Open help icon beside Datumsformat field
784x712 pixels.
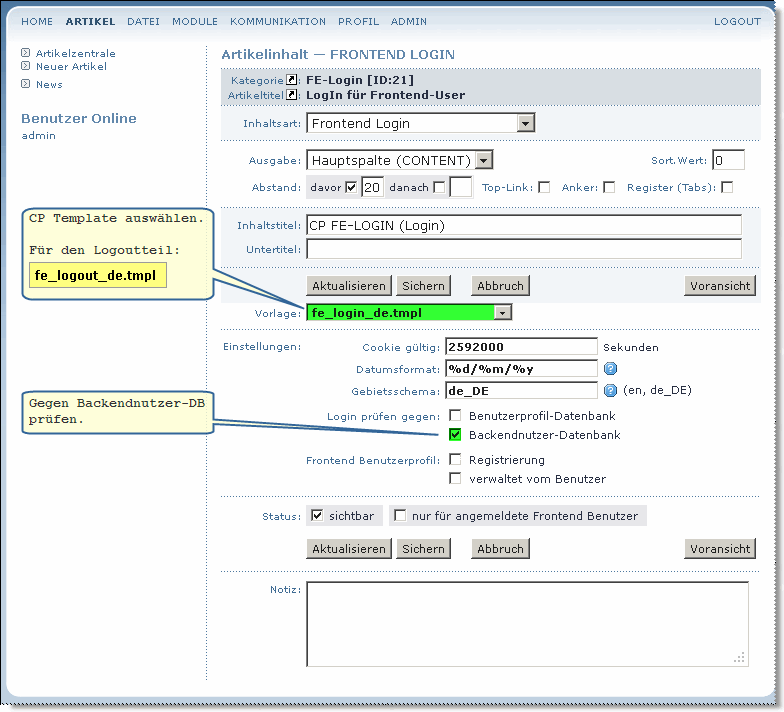pyautogui.click(x=610, y=368)
